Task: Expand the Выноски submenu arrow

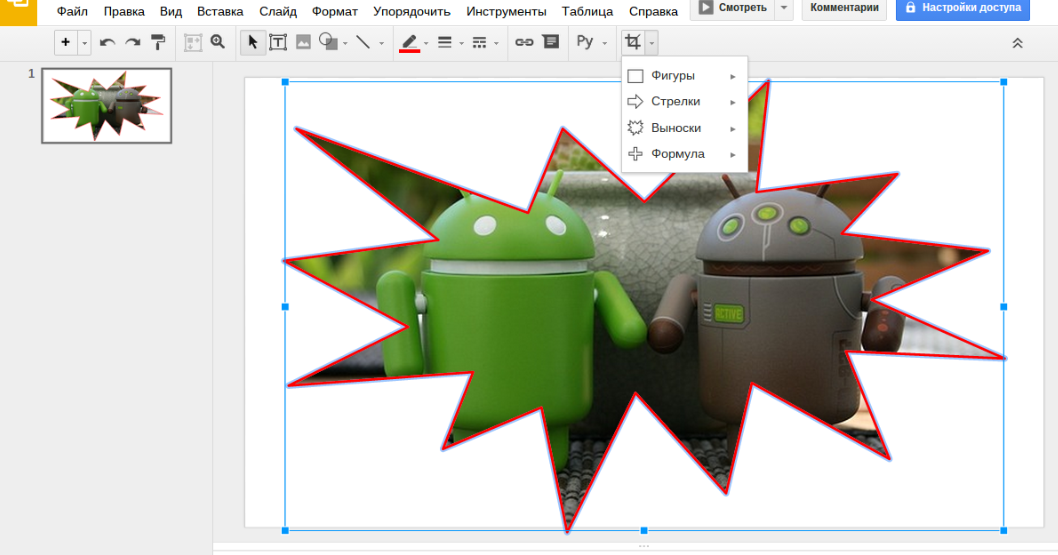Action: (x=733, y=129)
